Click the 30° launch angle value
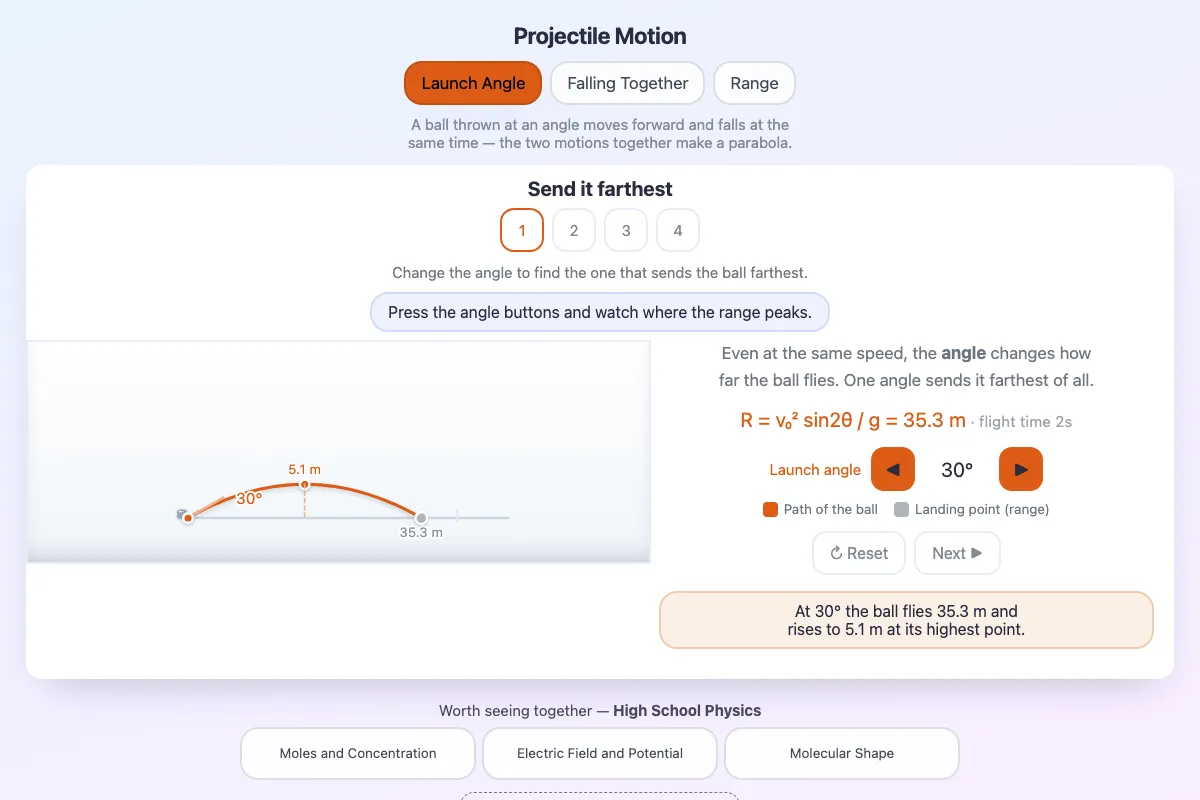The image size is (1200, 800). pos(957,470)
